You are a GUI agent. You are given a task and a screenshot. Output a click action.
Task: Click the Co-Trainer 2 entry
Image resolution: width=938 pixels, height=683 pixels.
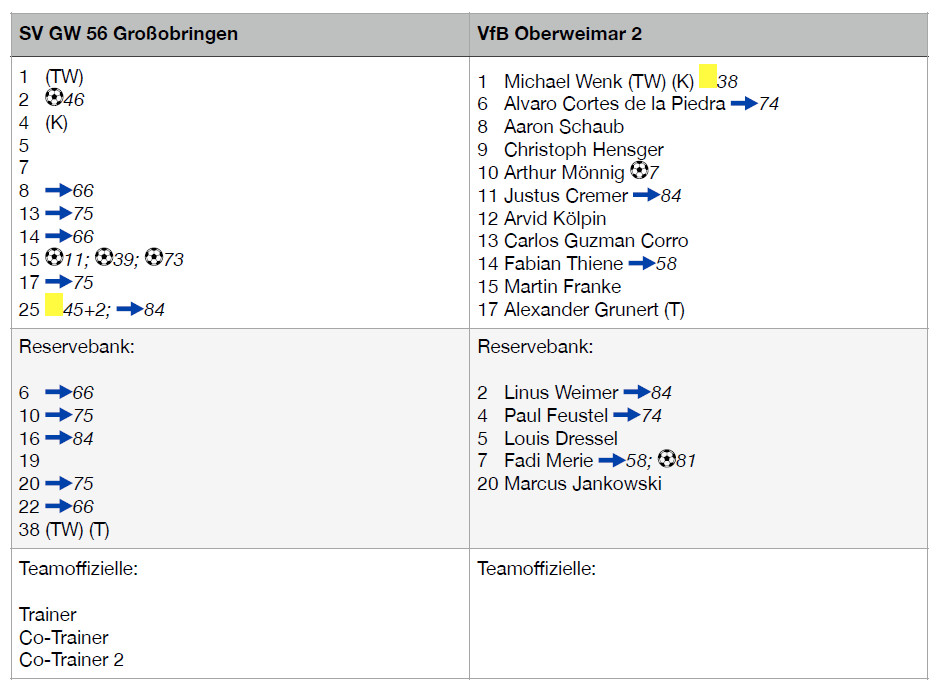tap(71, 660)
